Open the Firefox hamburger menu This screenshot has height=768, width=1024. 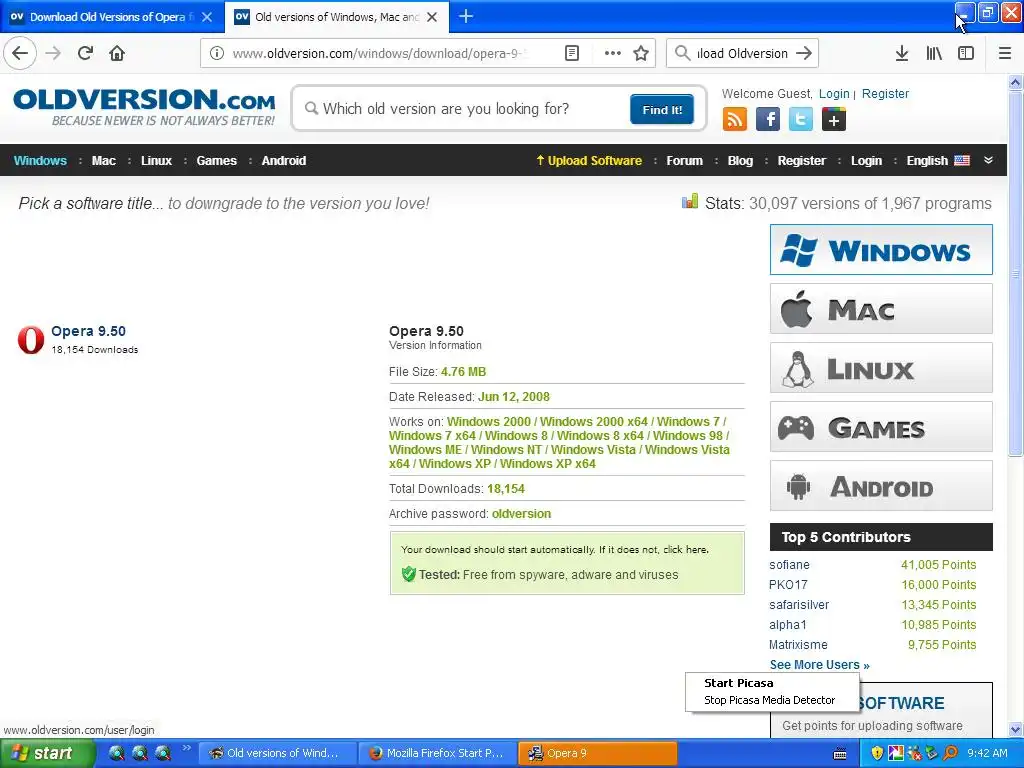click(1005, 53)
